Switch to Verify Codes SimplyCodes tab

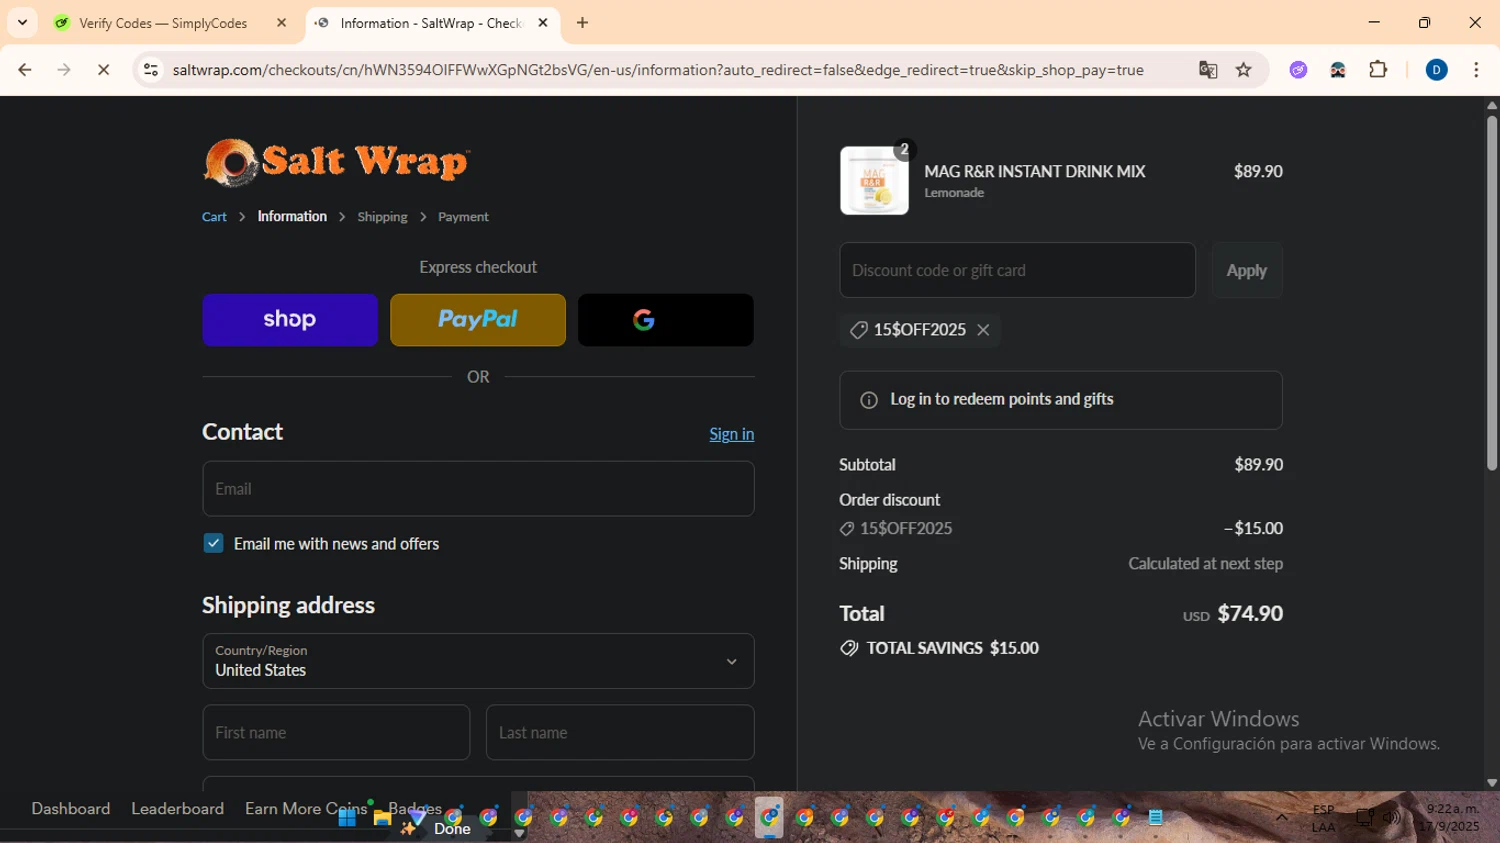(163, 23)
